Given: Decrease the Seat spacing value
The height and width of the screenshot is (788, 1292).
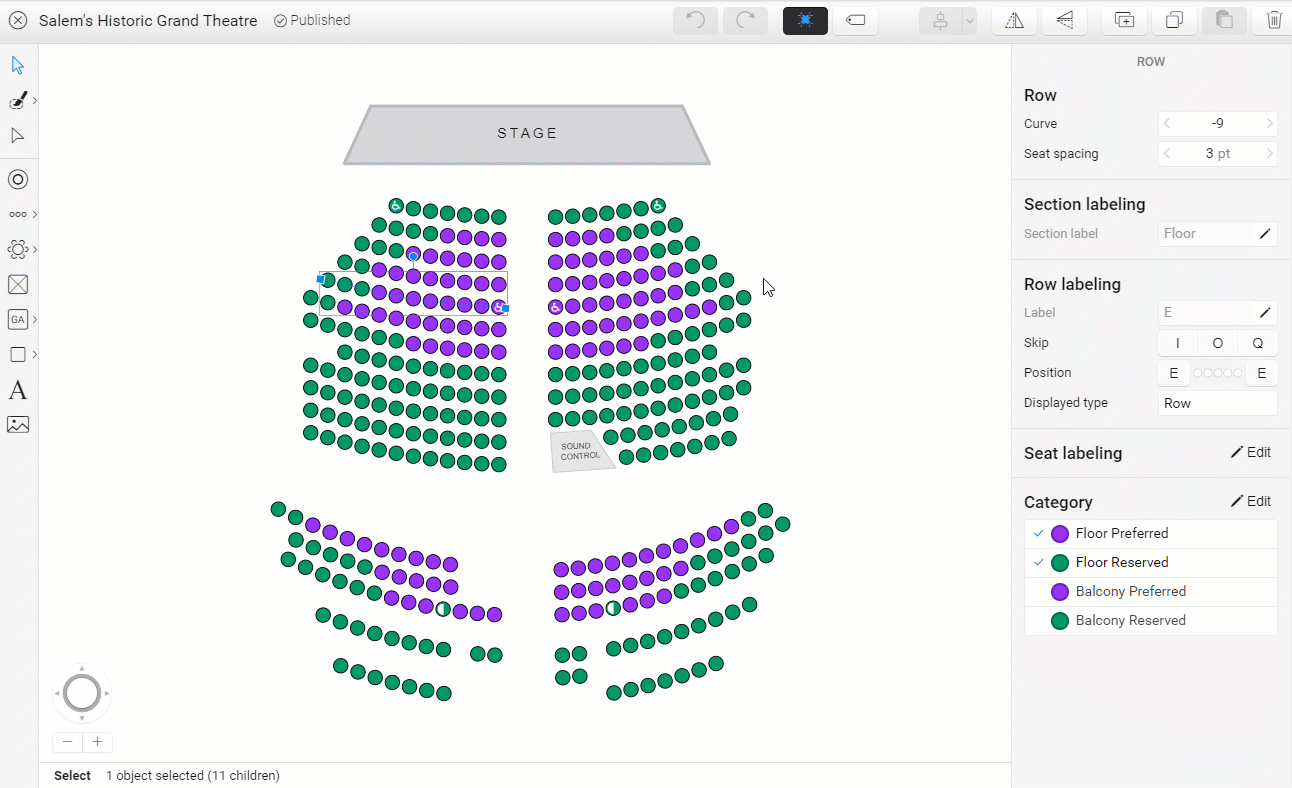Looking at the screenshot, I should point(1166,154).
